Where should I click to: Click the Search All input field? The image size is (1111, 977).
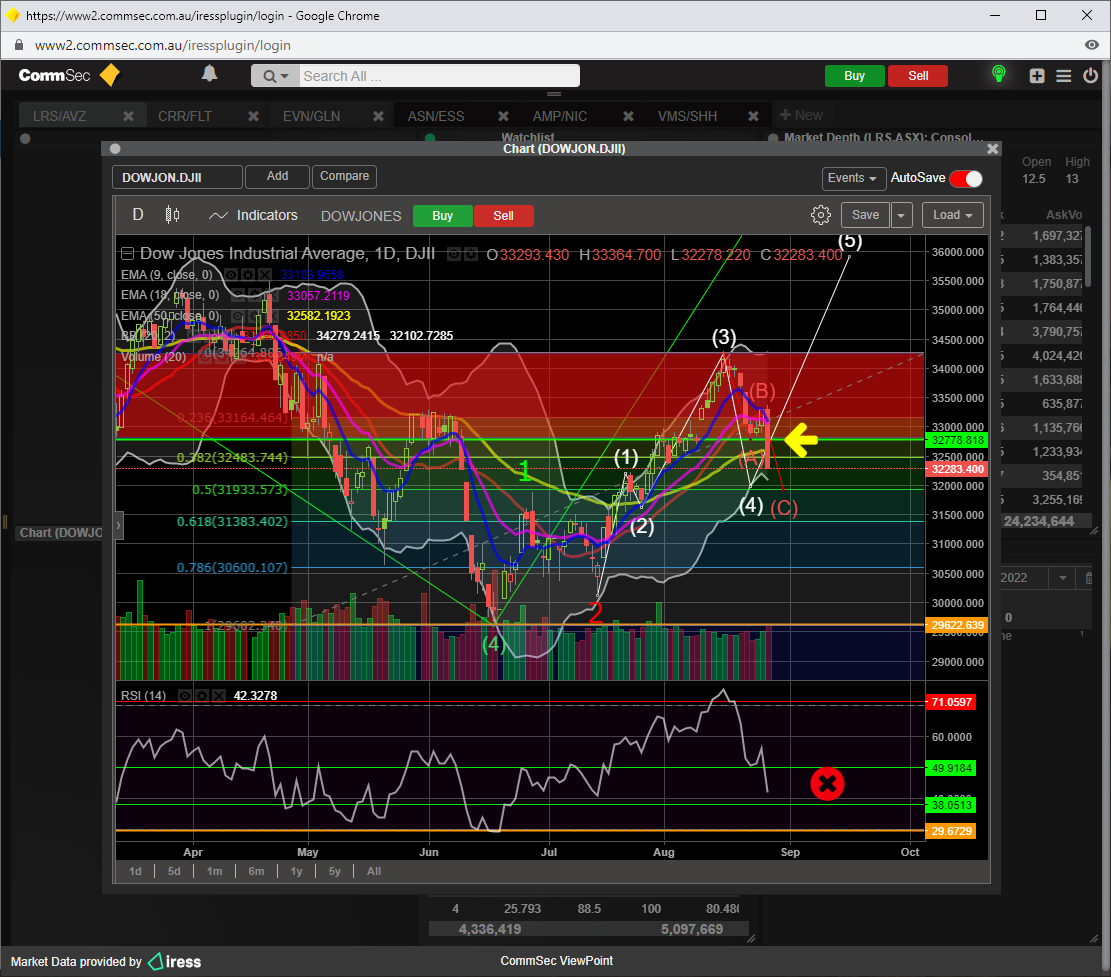click(439, 76)
